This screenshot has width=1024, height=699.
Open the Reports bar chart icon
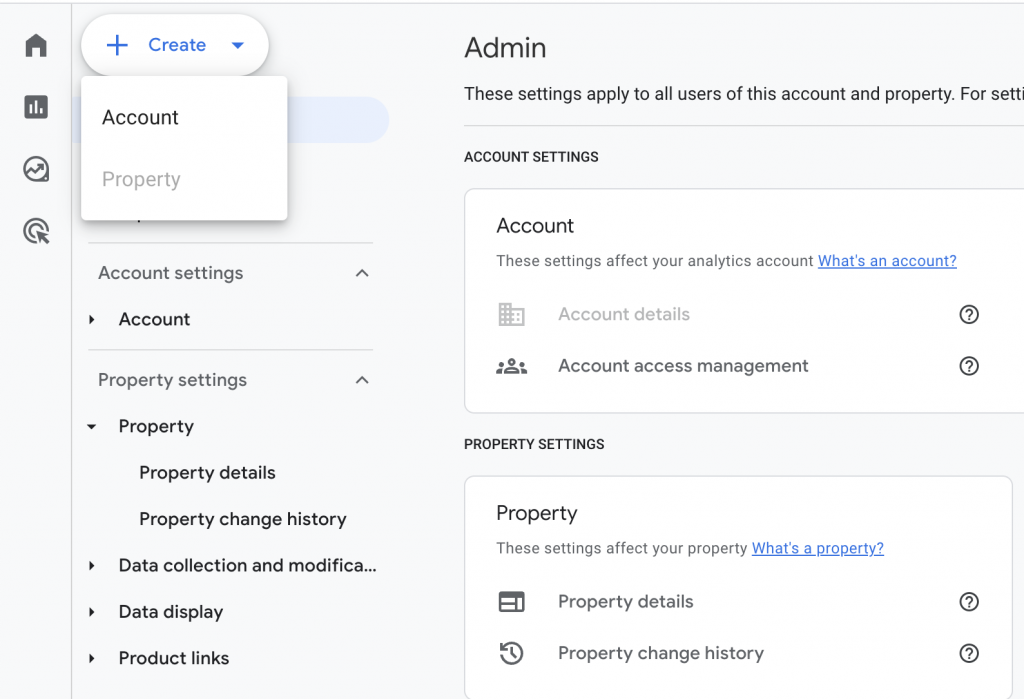pyautogui.click(x=36, y=107)
